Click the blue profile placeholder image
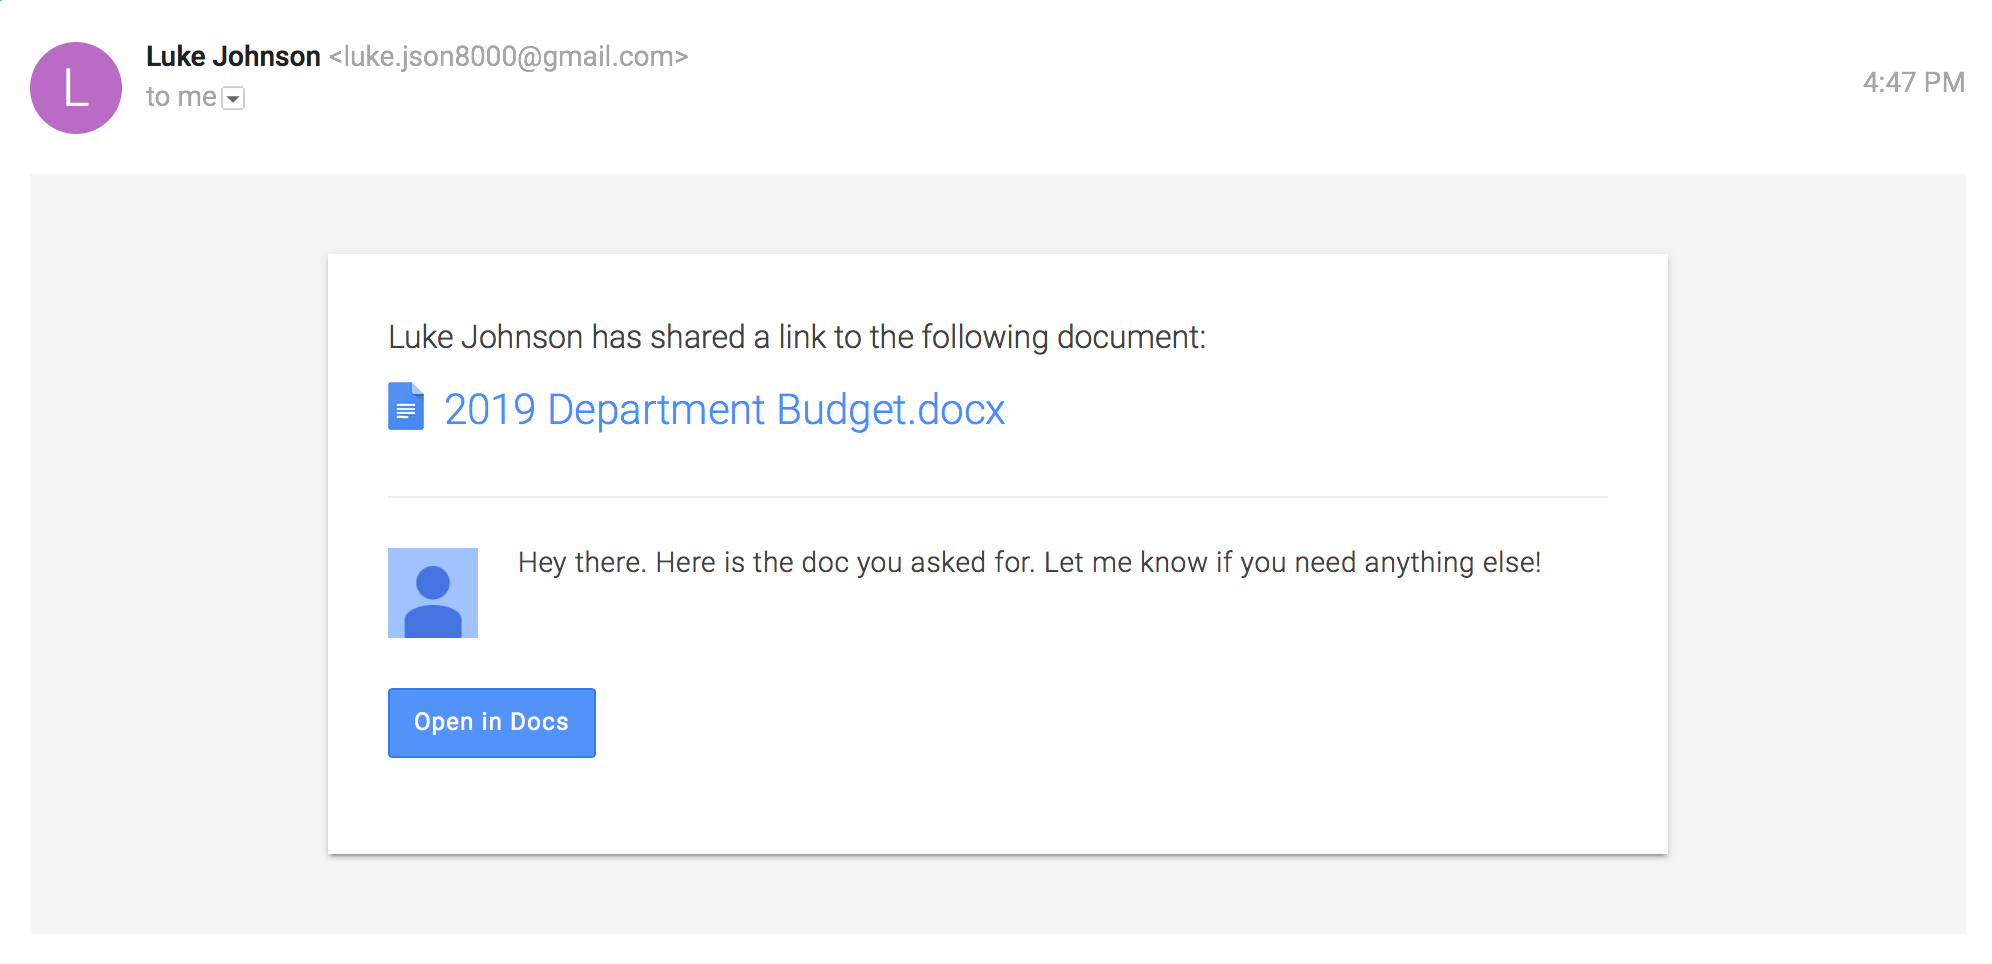Viewport: 1992px width, 964px height. (433, 593)
